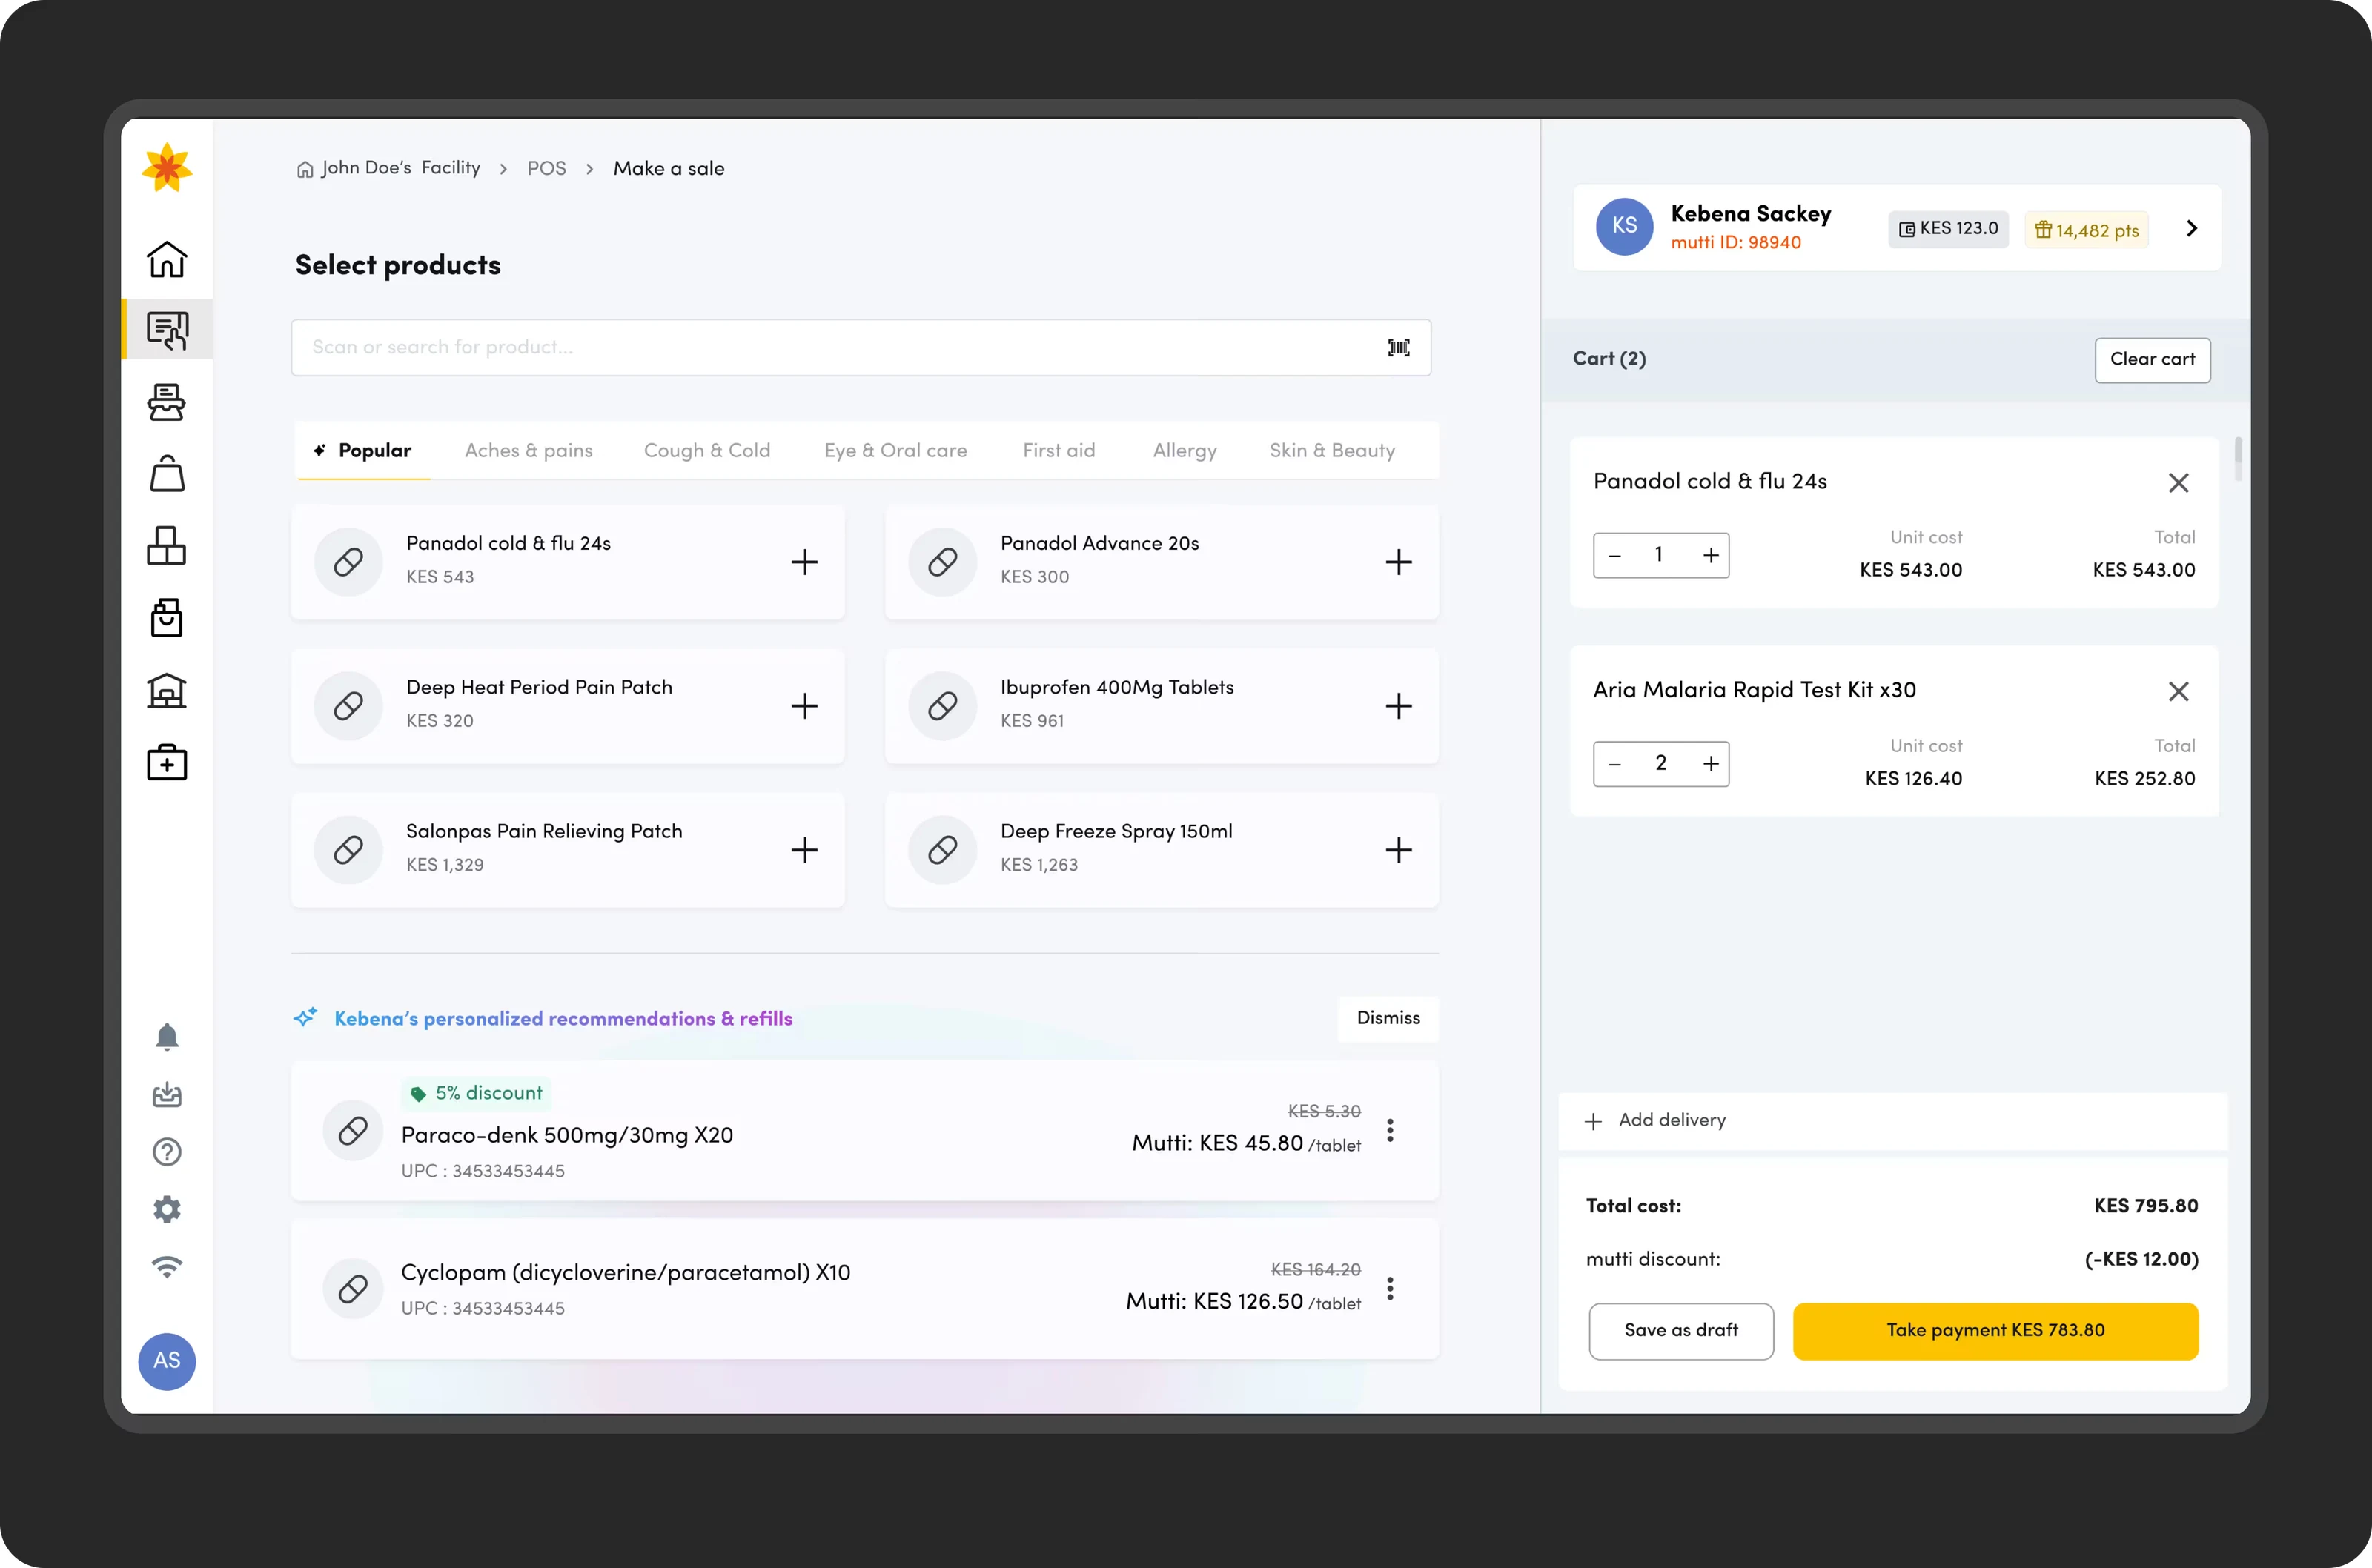Go to POS breadcrumb link
The height and width of the screenshot is (1568, 2372).
(x=546, y=168)
